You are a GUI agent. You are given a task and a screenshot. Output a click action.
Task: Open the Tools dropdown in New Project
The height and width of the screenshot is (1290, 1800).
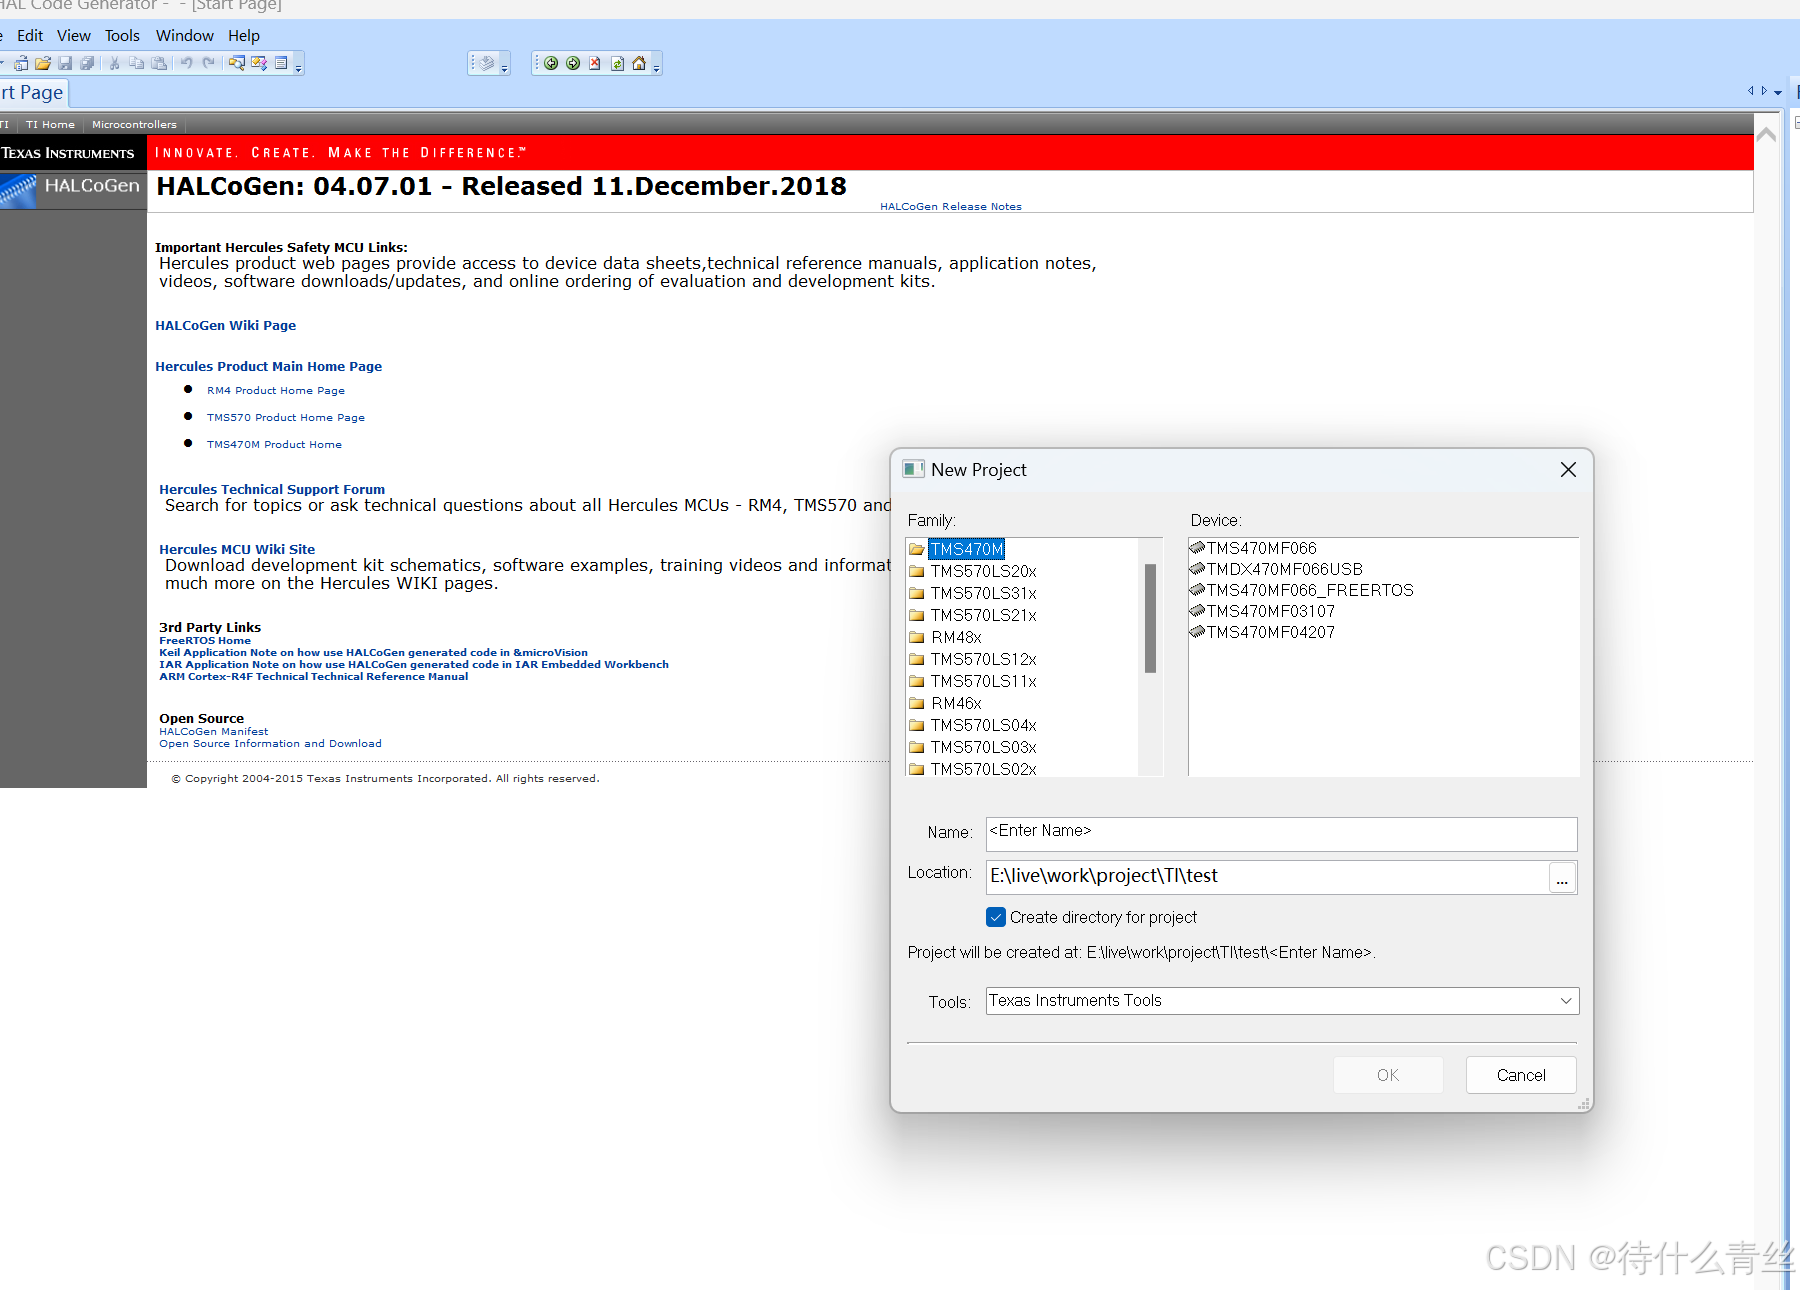click(x=1282, y=1001)
